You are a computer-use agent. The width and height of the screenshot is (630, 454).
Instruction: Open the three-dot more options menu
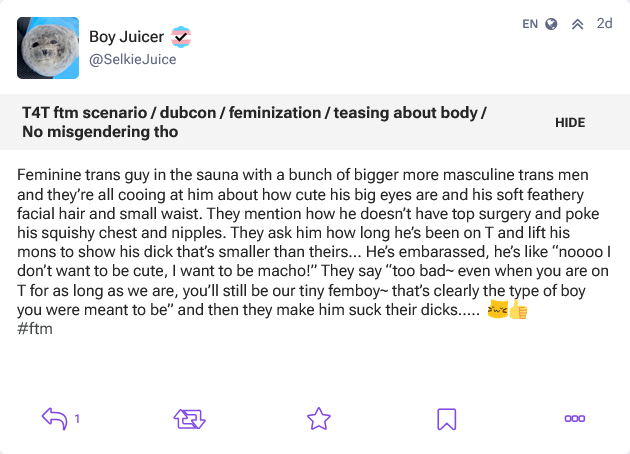[x=574, y=419]
